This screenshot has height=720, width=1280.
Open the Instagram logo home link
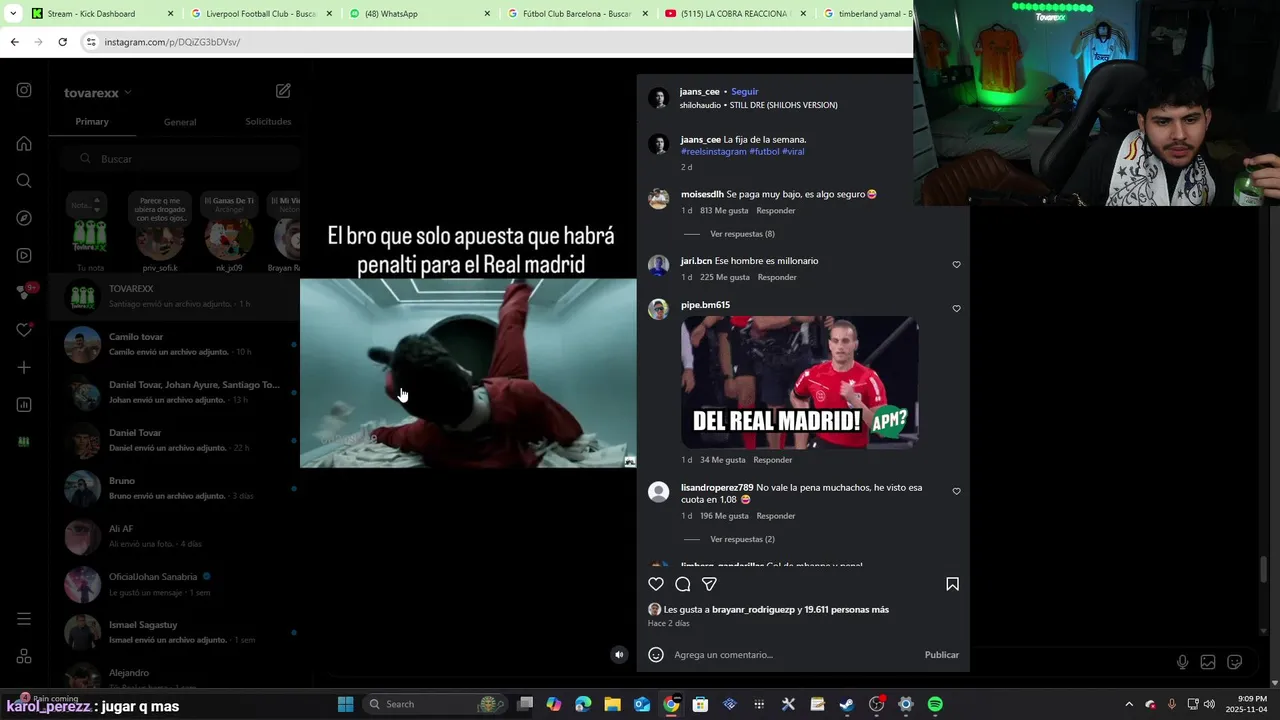pyautogui.click(x=24, y=90)
